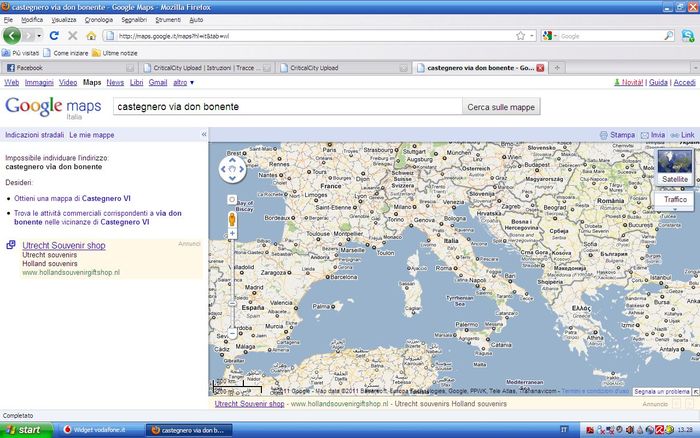
Task: Expand the altro dropdown menu
Action: click(183, 82)
